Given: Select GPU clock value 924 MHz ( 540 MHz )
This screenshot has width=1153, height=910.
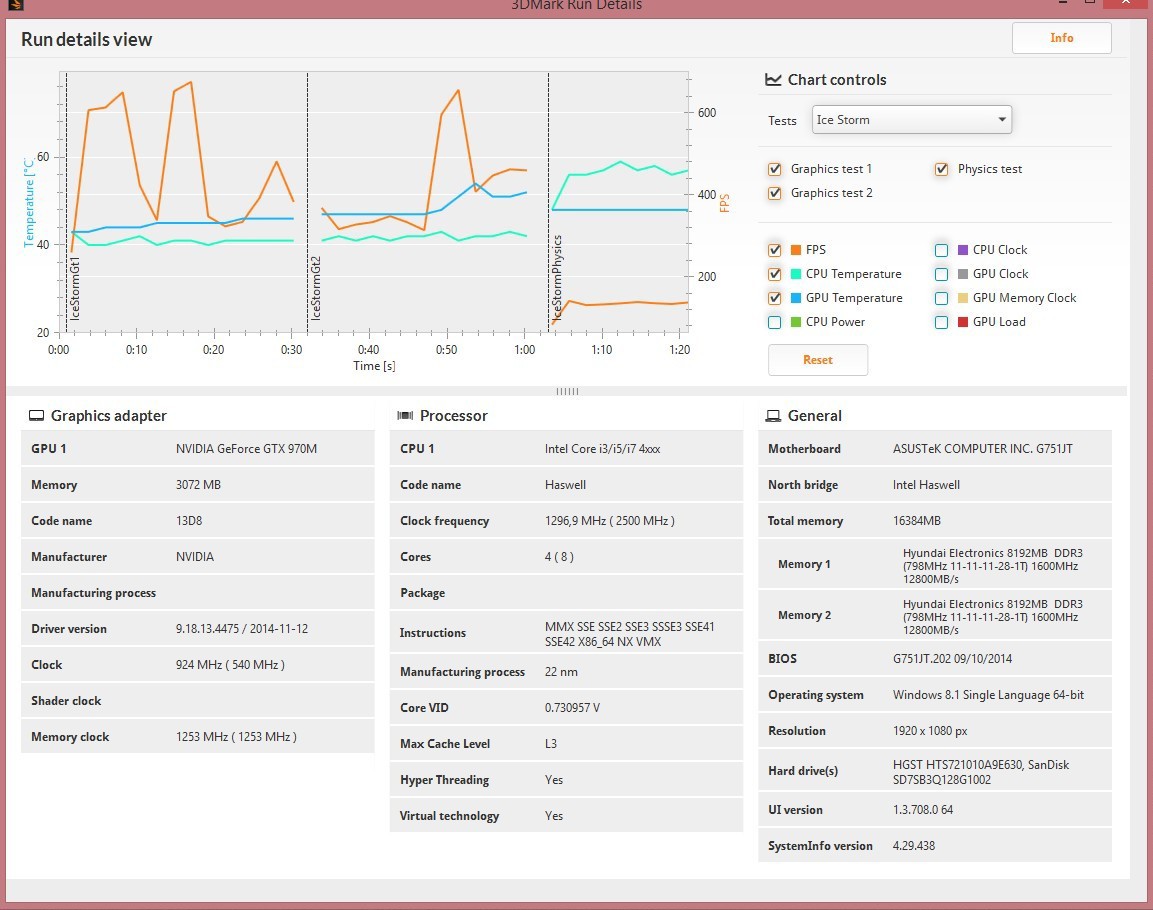Looking at the screenshot, I should coord(230,665).
